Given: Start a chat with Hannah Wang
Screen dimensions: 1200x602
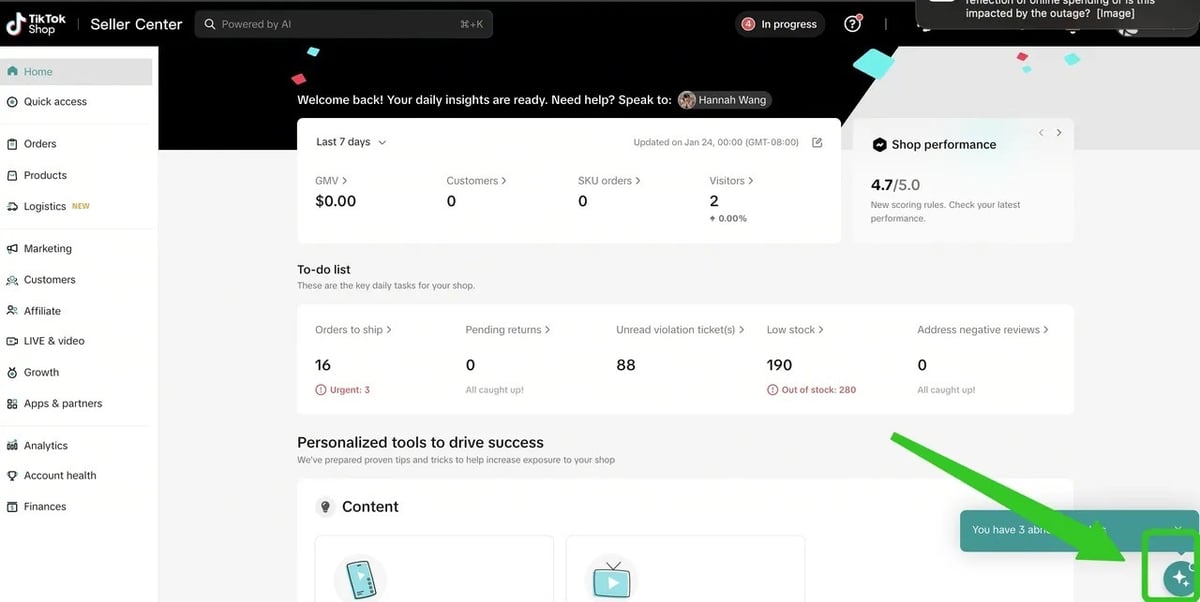Looking at the screenshot, I should 725,99.
